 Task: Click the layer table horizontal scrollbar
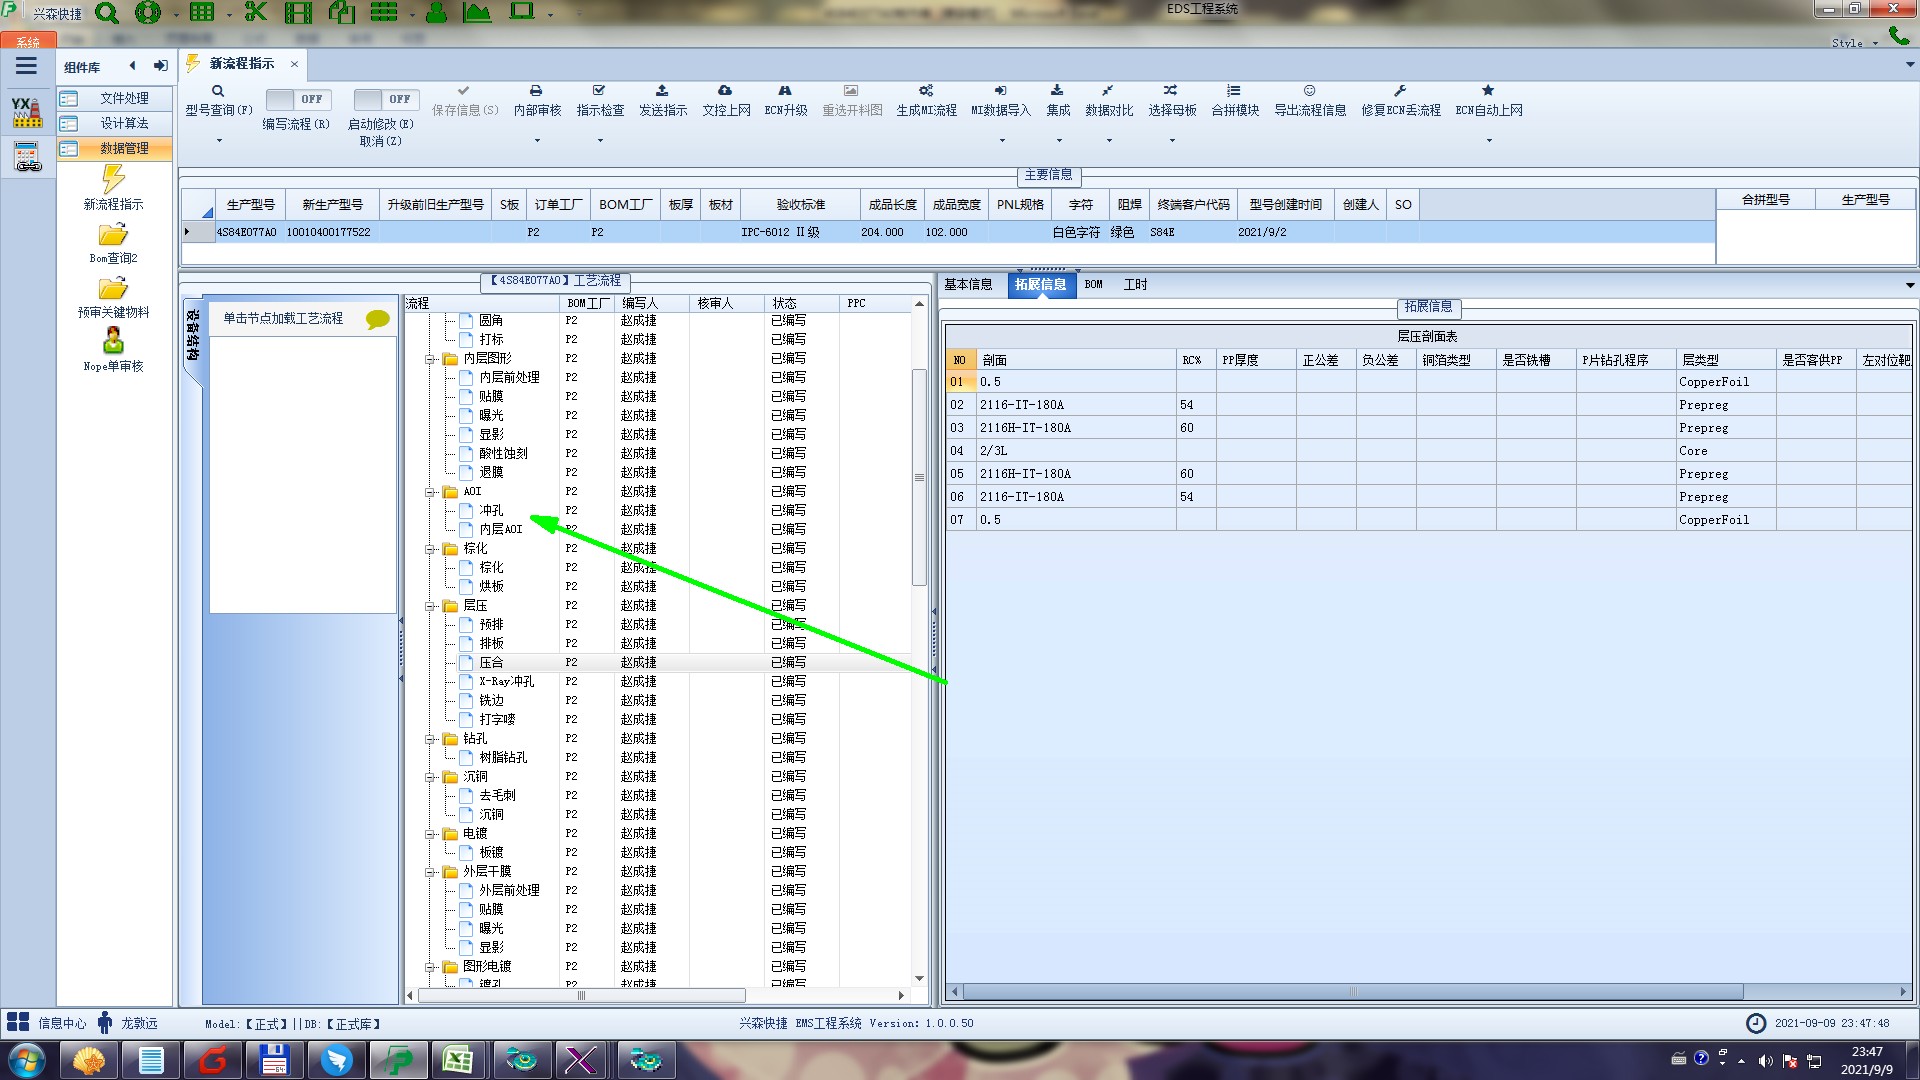[1352, 991]
